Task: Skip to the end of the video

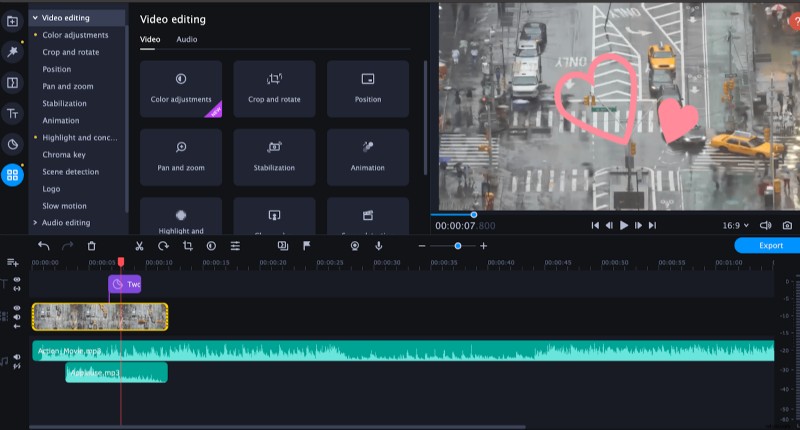Action: 652,225
